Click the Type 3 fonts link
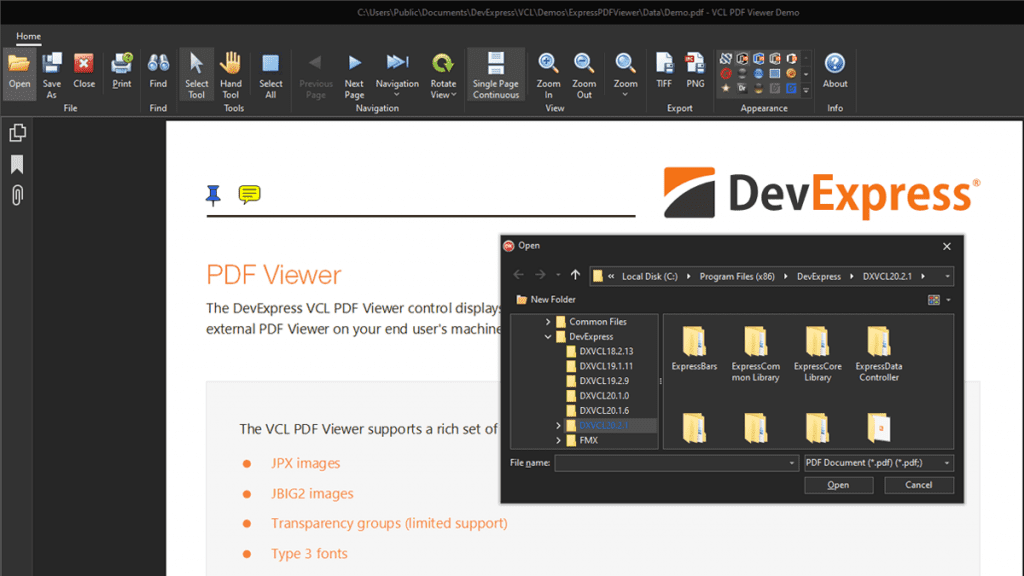Screen dimensions: 1024x576 309,553
